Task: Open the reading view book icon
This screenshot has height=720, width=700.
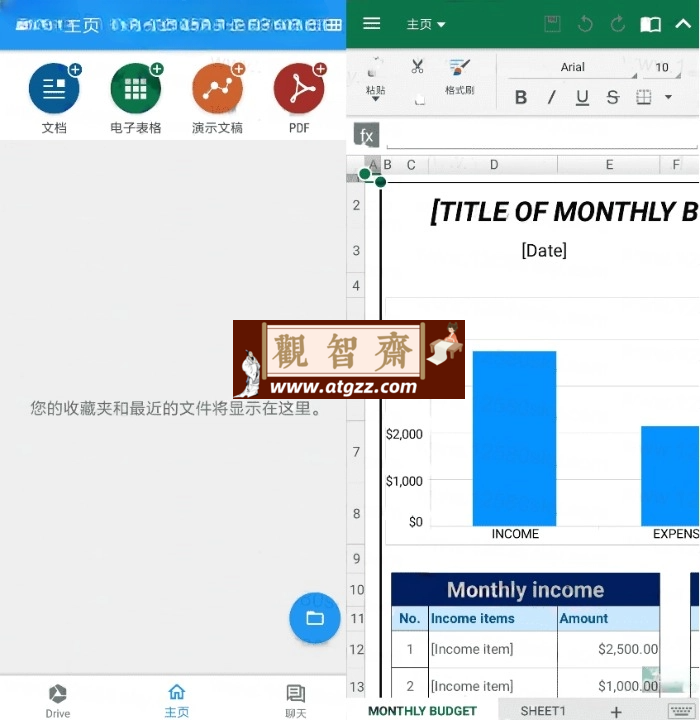Action: coord(650,24)
